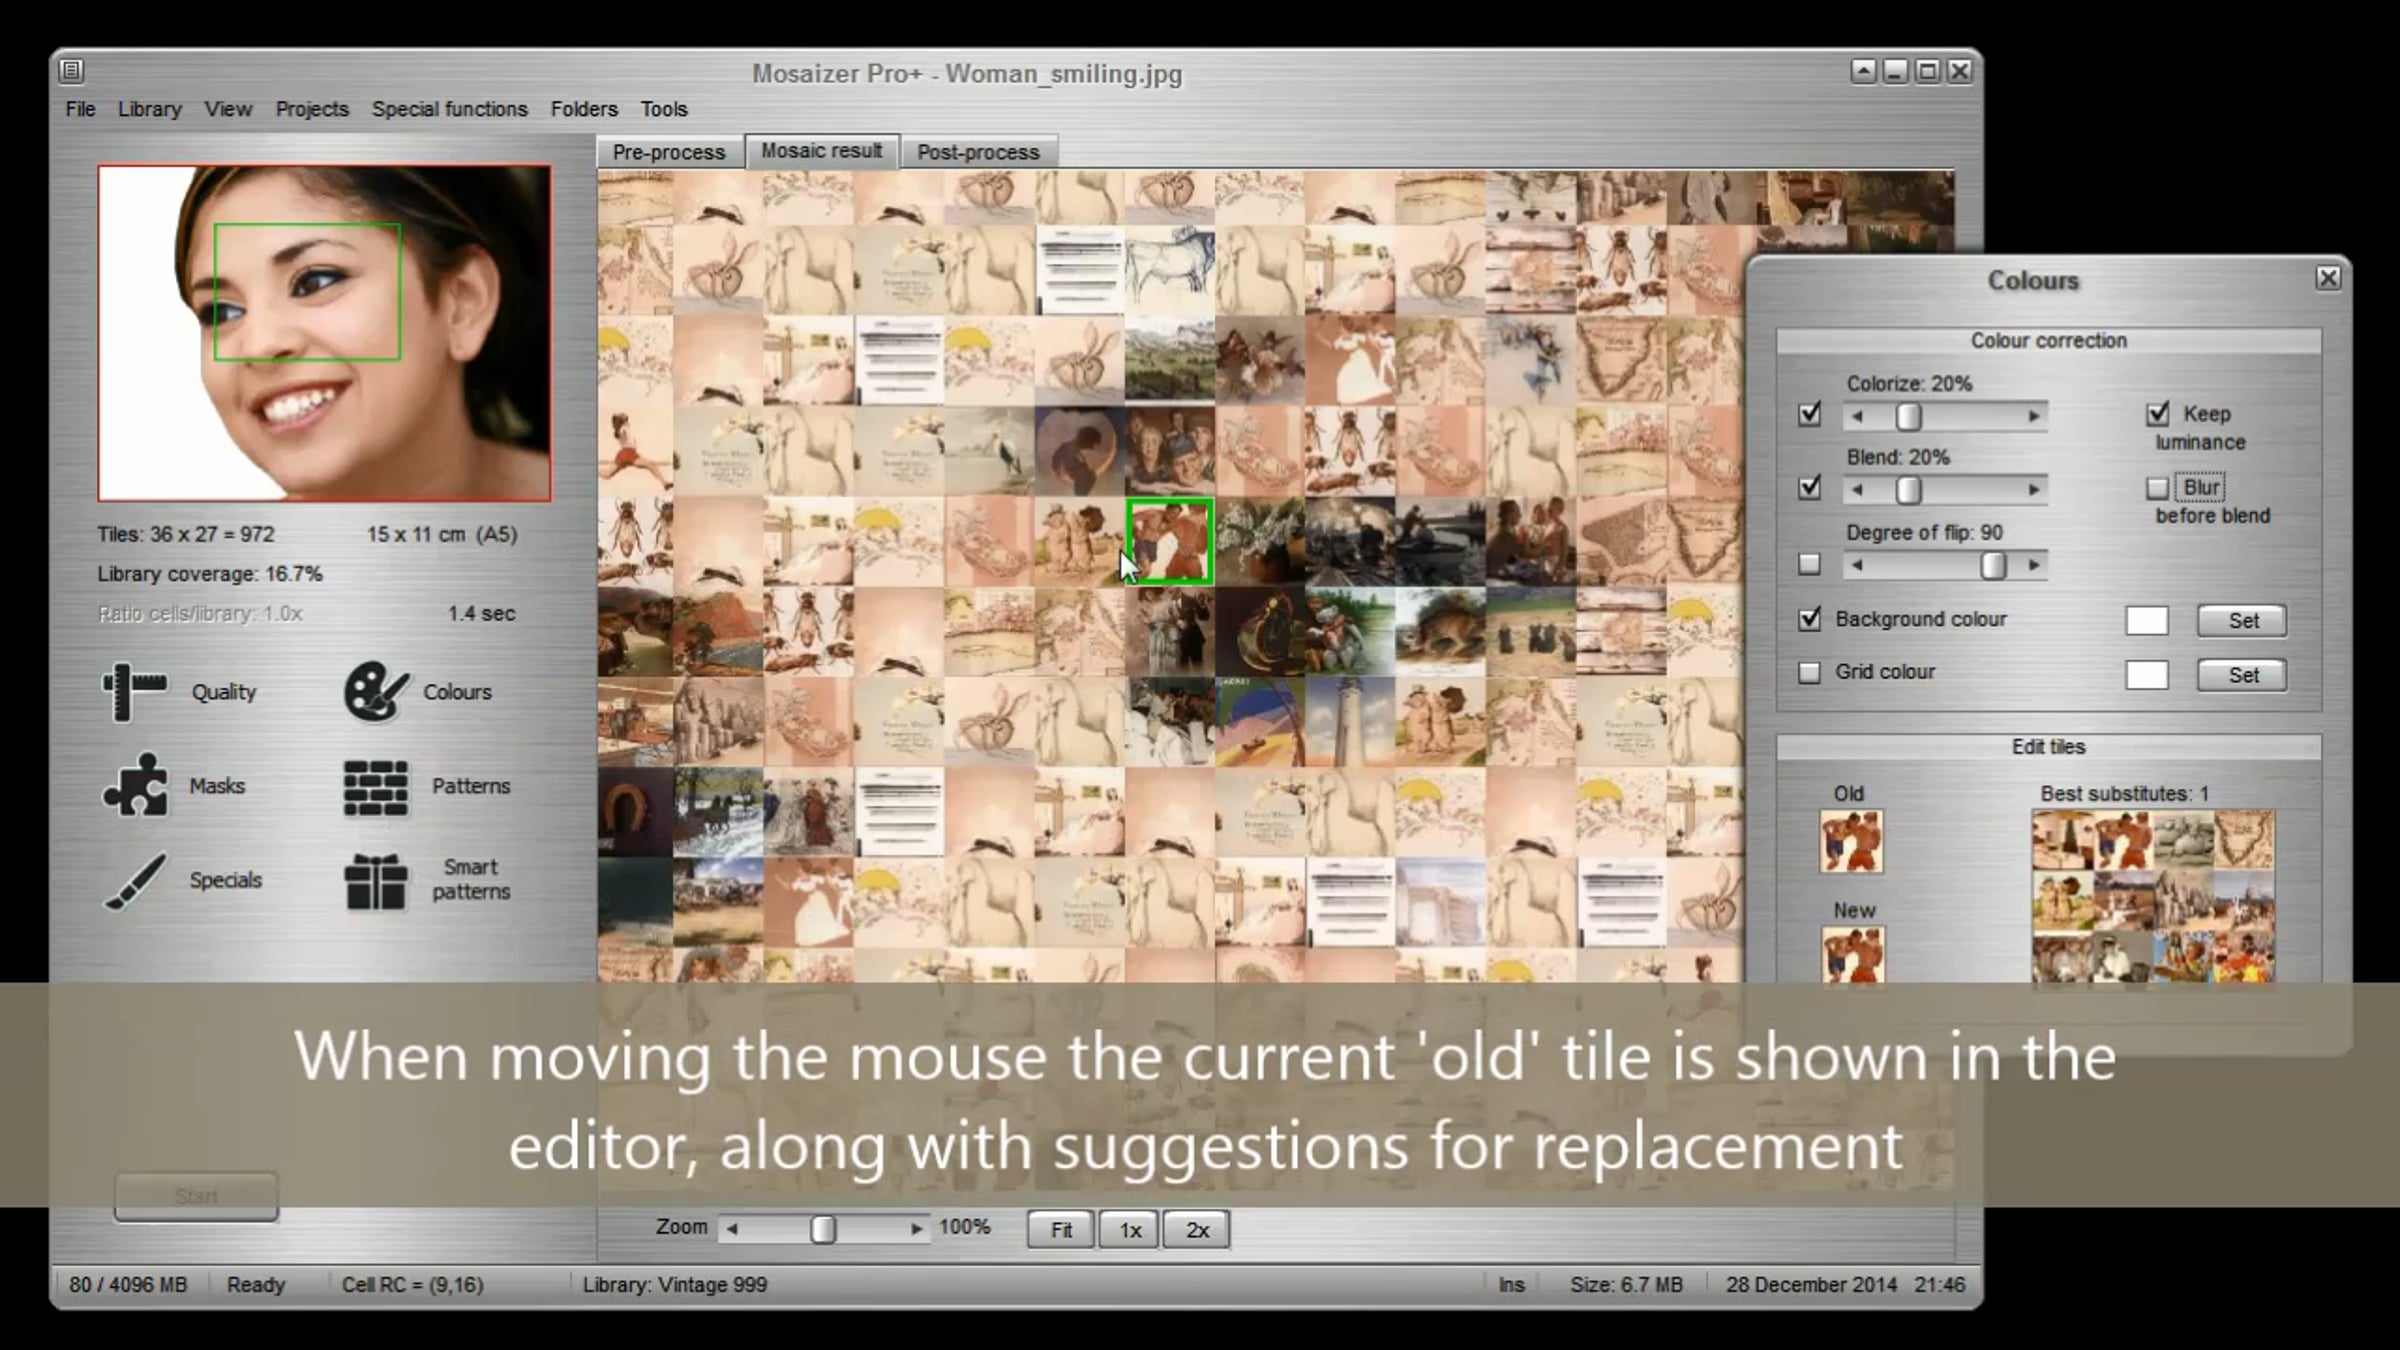Click the Old tile thumbnail
This screenshot has height=1350, width=2400.
point(1851,841)
